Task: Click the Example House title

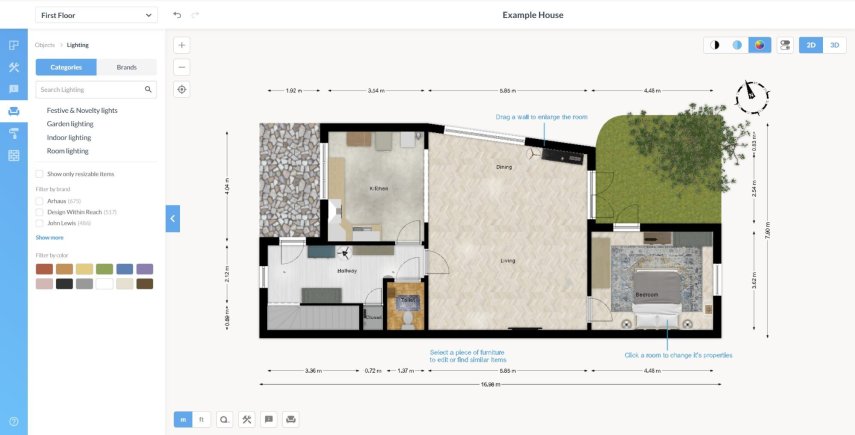Action: pos(533,15)
